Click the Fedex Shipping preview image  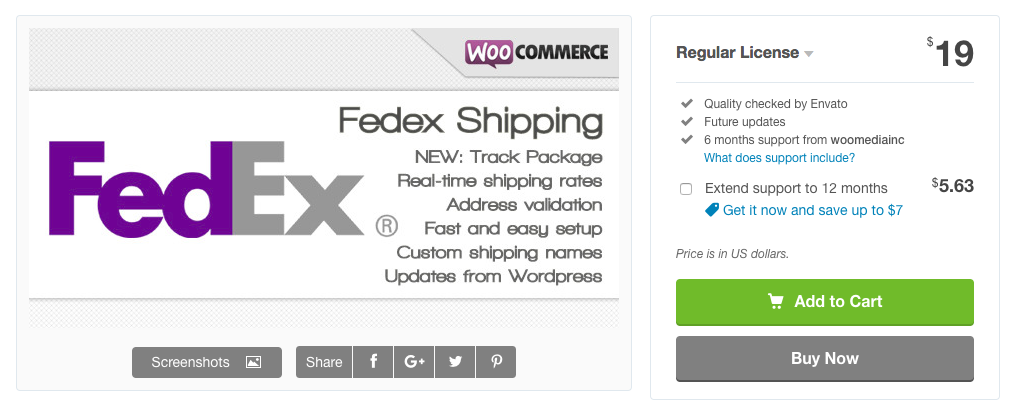click(x=324, y=178)
